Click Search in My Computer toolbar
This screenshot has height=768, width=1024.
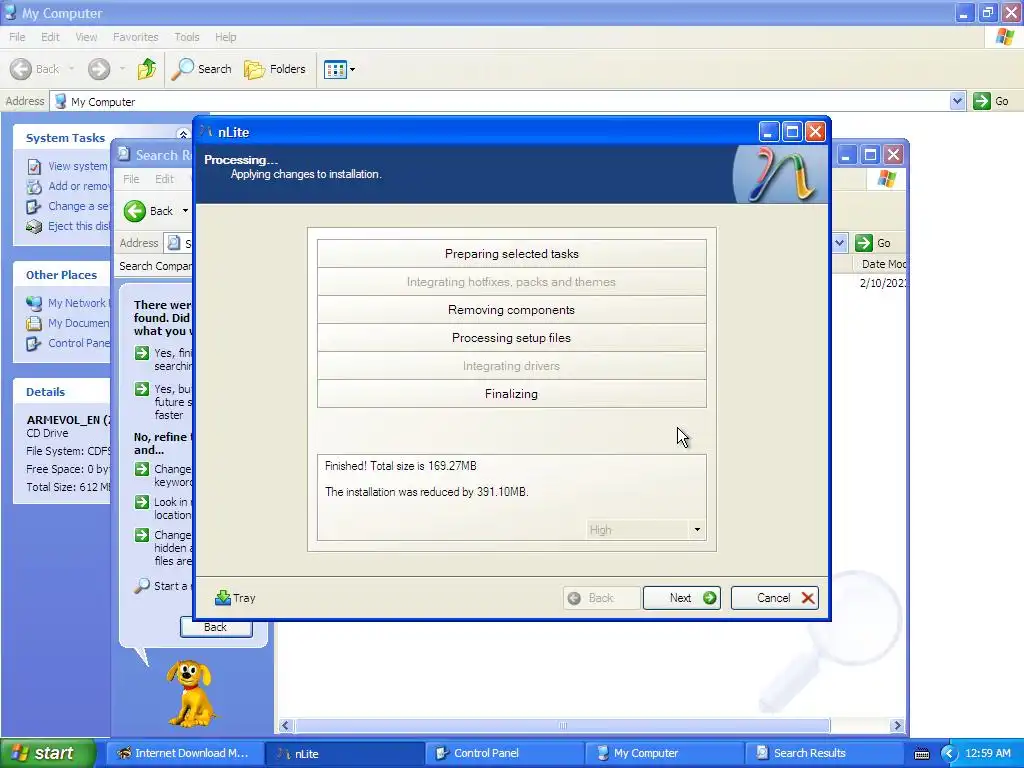coord(201,69)
